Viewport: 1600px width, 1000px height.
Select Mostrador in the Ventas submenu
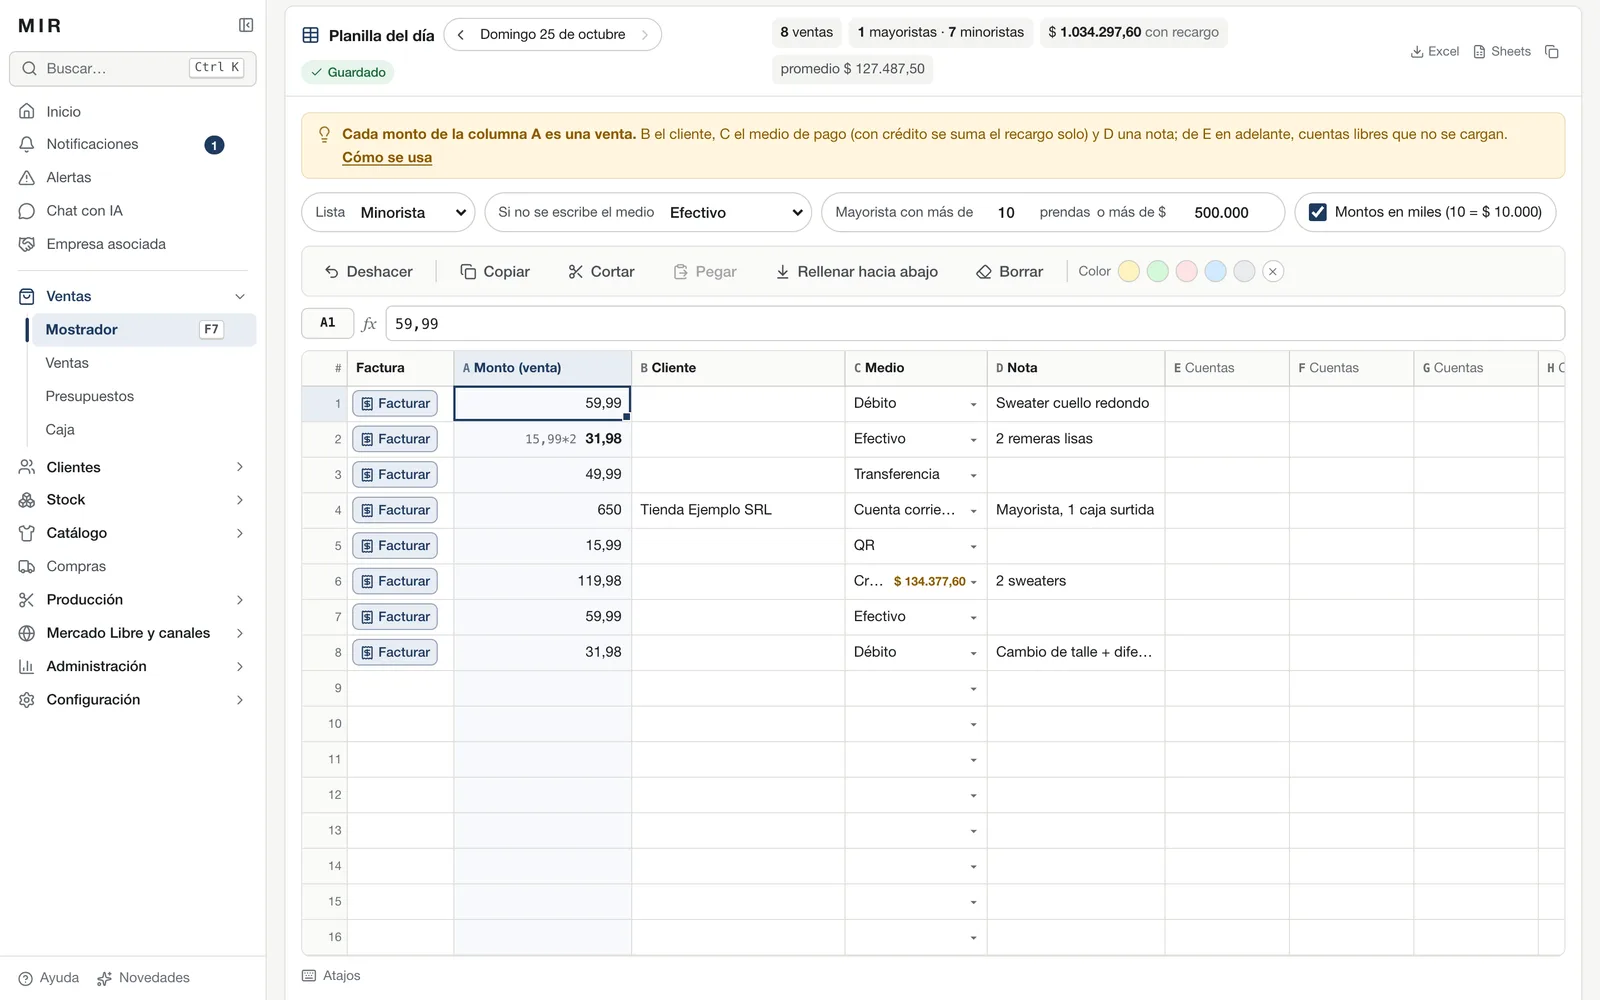pos(144,329)
